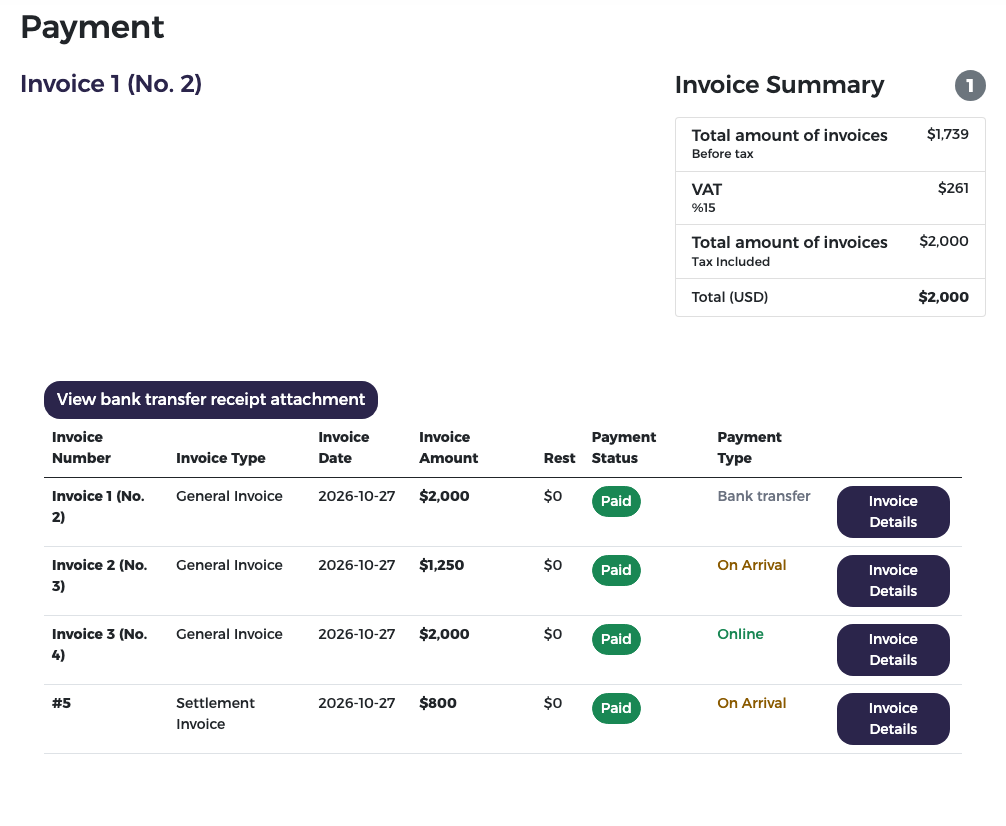
Task: Click the Paid status badge for Invoice 1
Action: (x=616, y=501)
